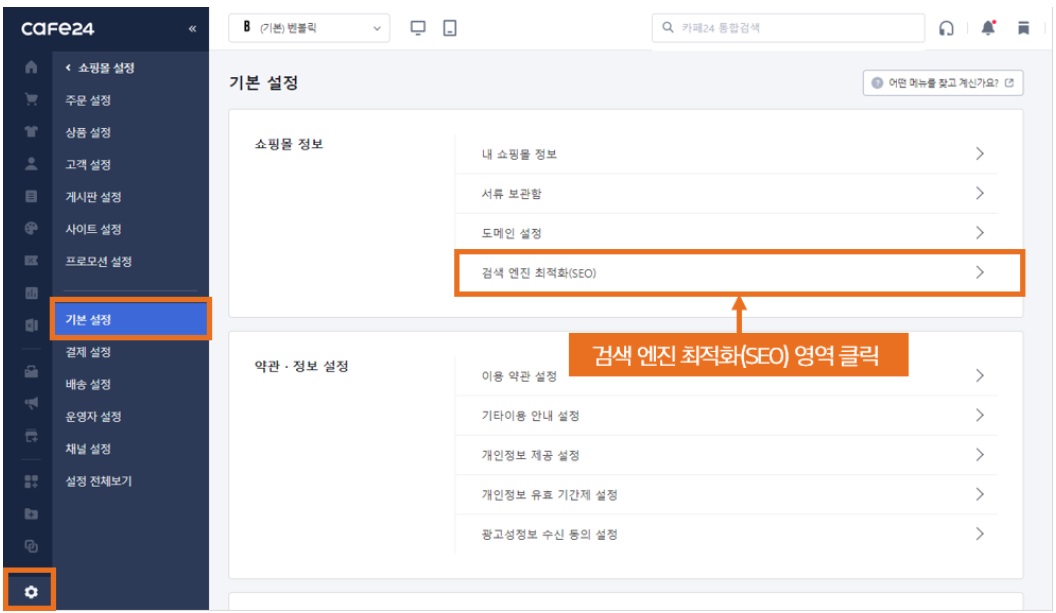Open products via t-shirt icon
The image size is (1056, 613).
pyautogui.click(x=31, y=131)
